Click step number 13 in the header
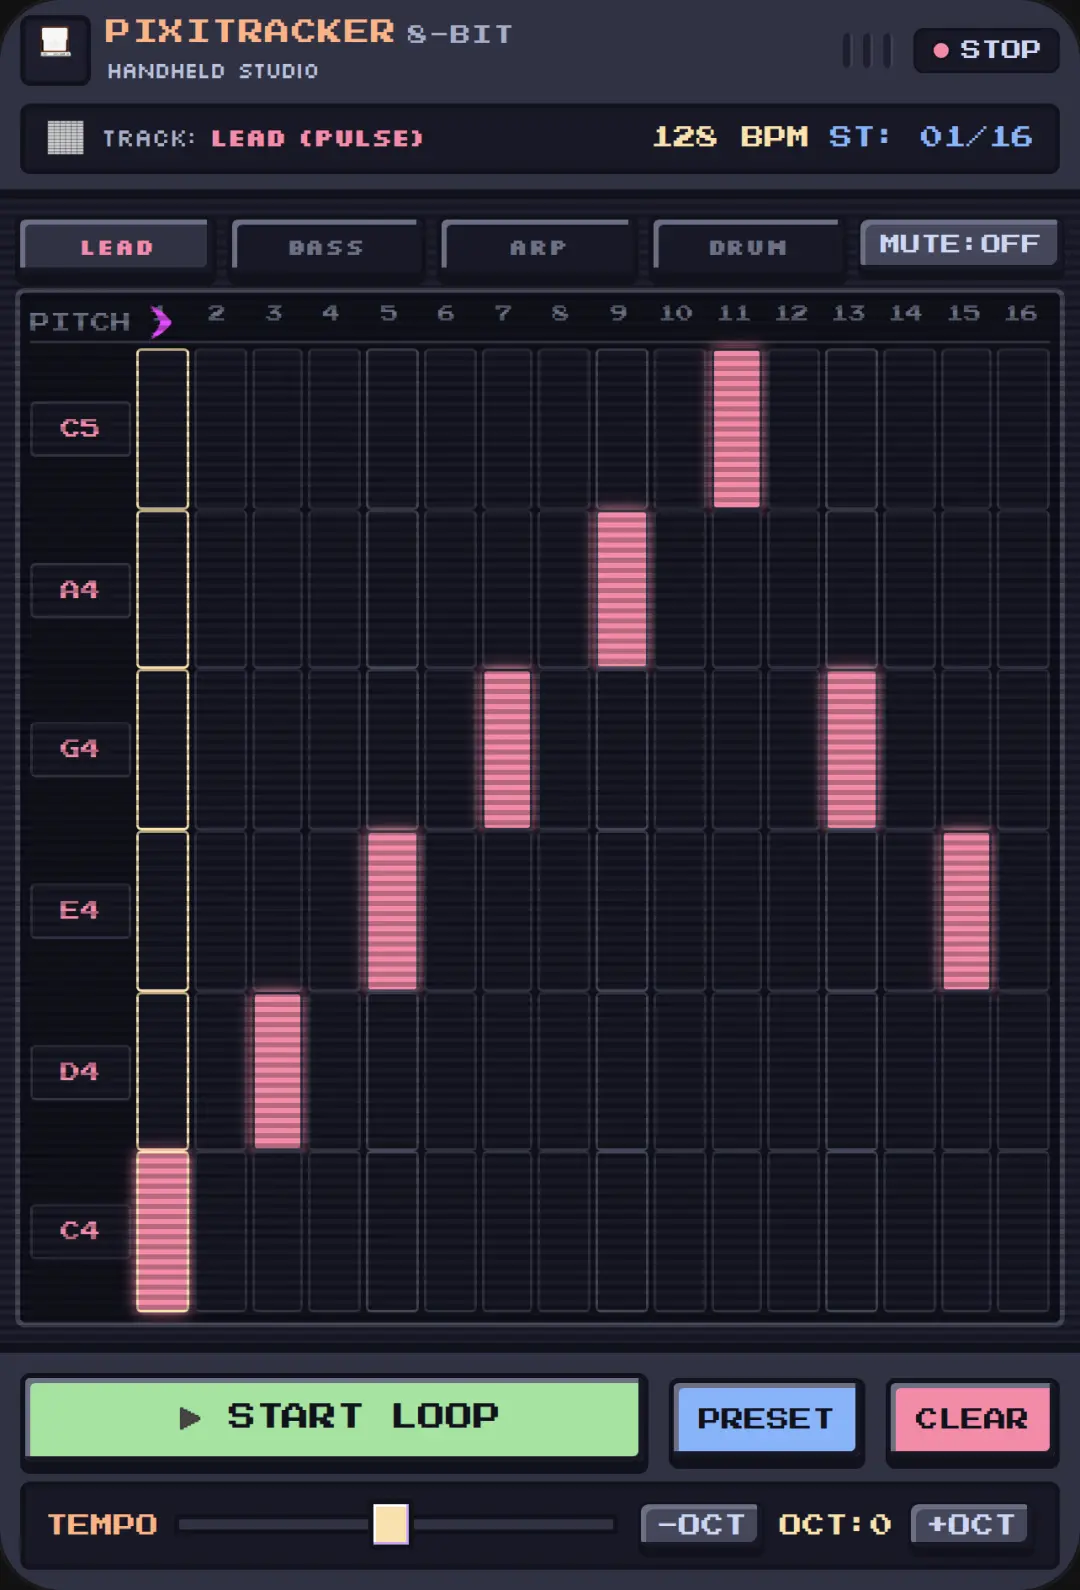Screen dimensions: 1080x1590 [x=849, y=313]
